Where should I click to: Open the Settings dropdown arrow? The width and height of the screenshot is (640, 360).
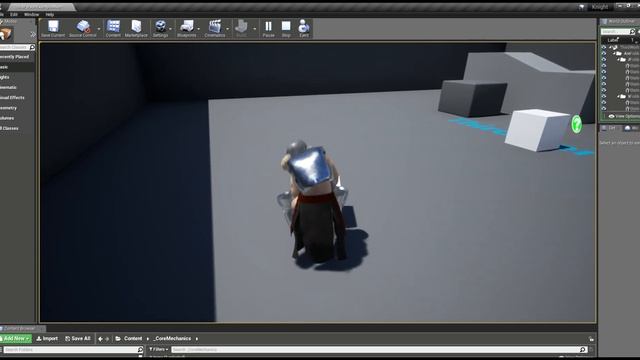click(x=171, y=29)
